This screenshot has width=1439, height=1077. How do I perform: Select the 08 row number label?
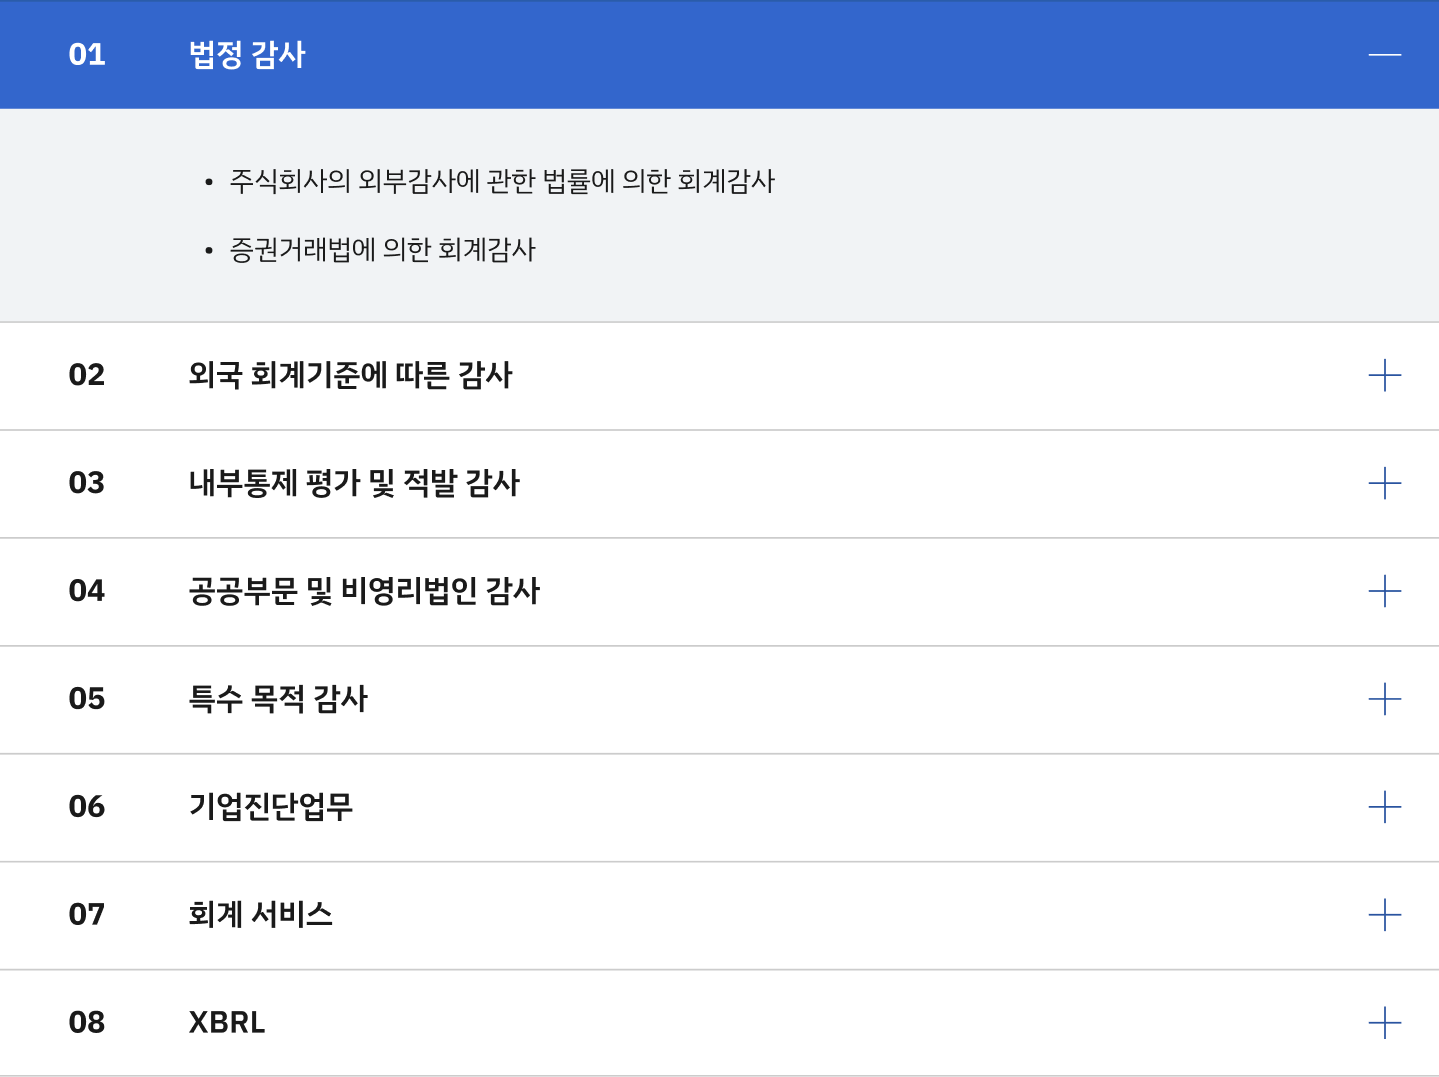coord(87,1023)
